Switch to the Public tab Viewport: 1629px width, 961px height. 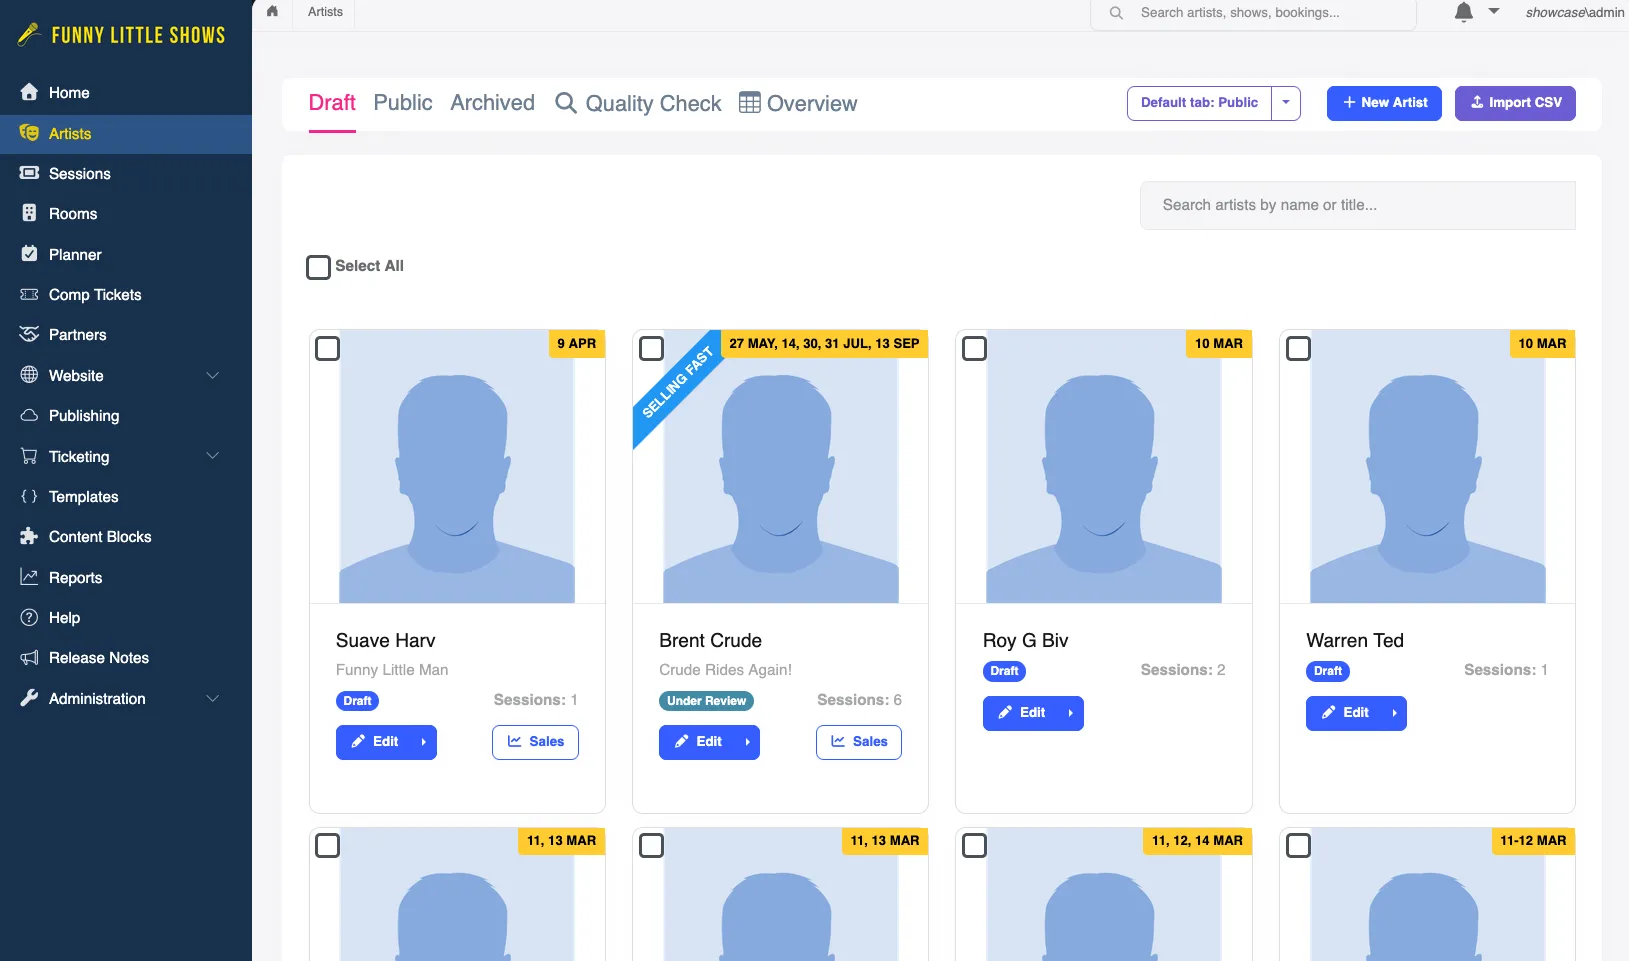[403, 103]
